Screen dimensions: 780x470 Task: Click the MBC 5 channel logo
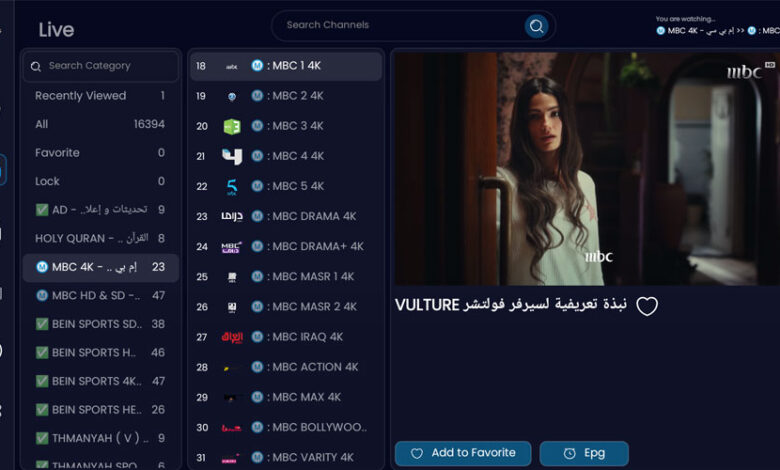[232, 186]
